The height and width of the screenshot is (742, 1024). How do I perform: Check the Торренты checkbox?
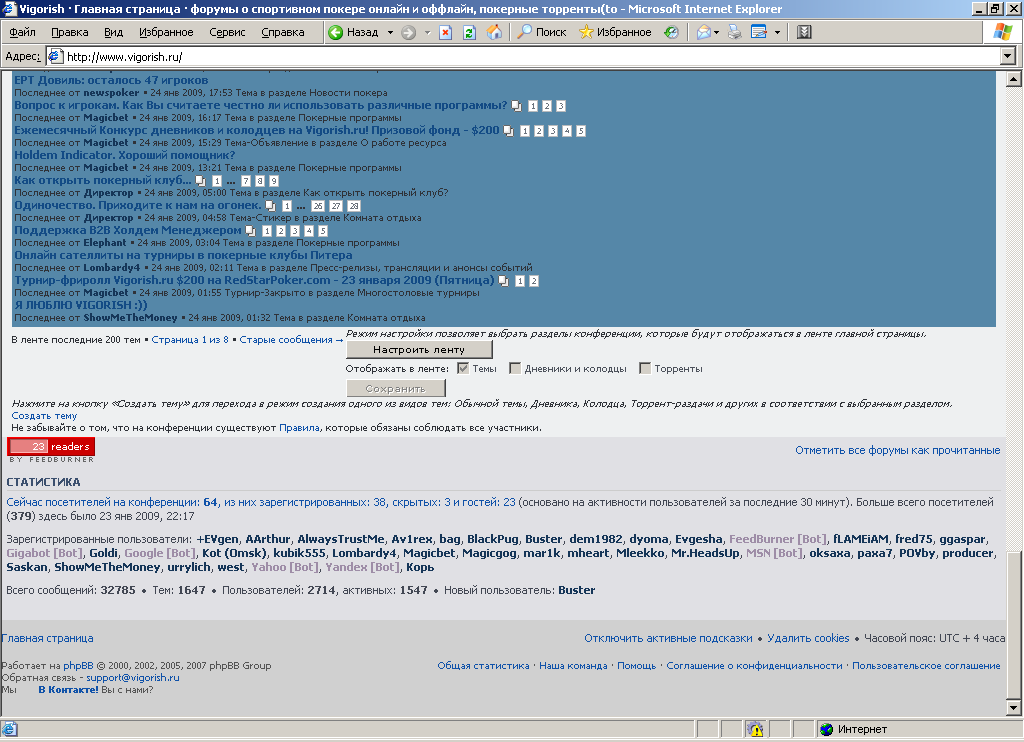pyautogui.click(x=645, y=369)
